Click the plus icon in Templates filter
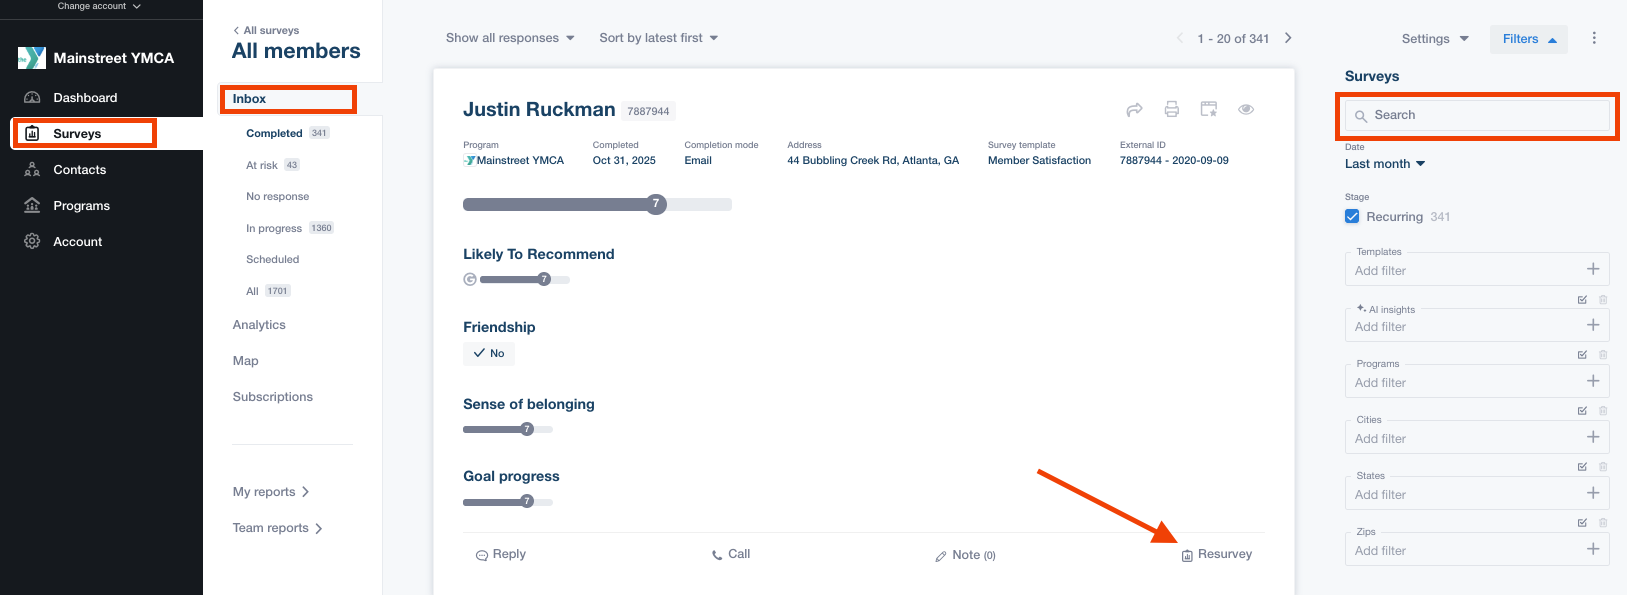This screenshot has height=595, width=1627. coord(1593,269)
